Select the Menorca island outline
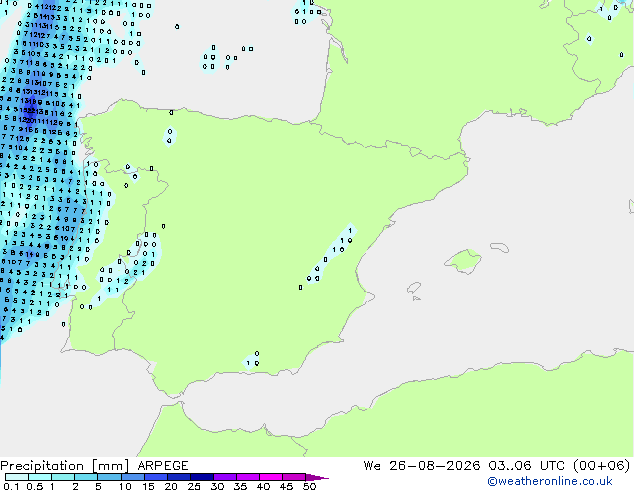Viewport: 634px width, 490px height. 499,247
